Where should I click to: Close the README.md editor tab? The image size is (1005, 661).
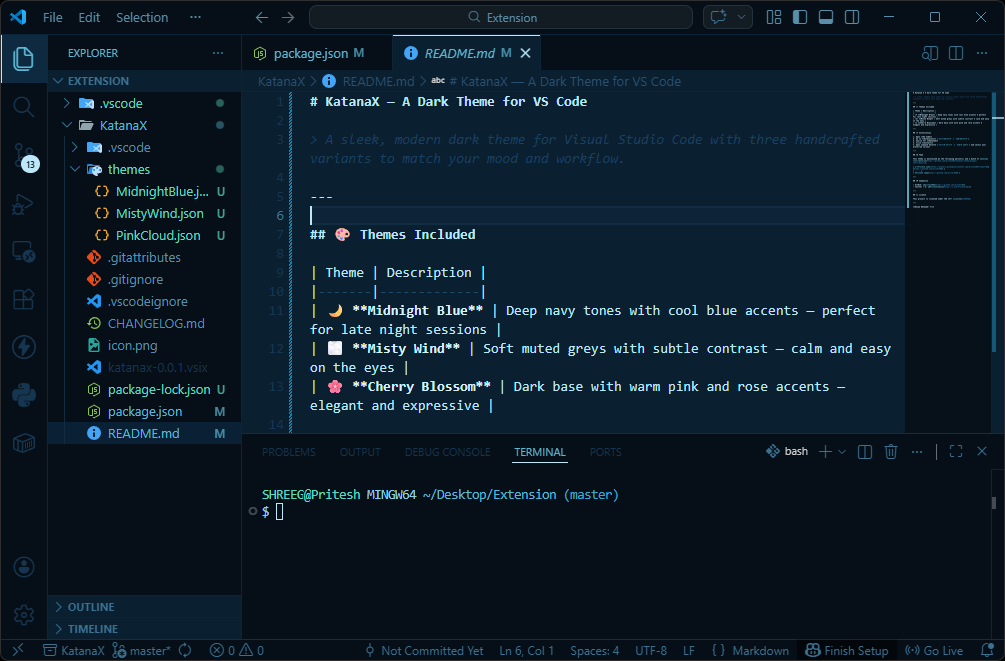(x=526, y=53)
